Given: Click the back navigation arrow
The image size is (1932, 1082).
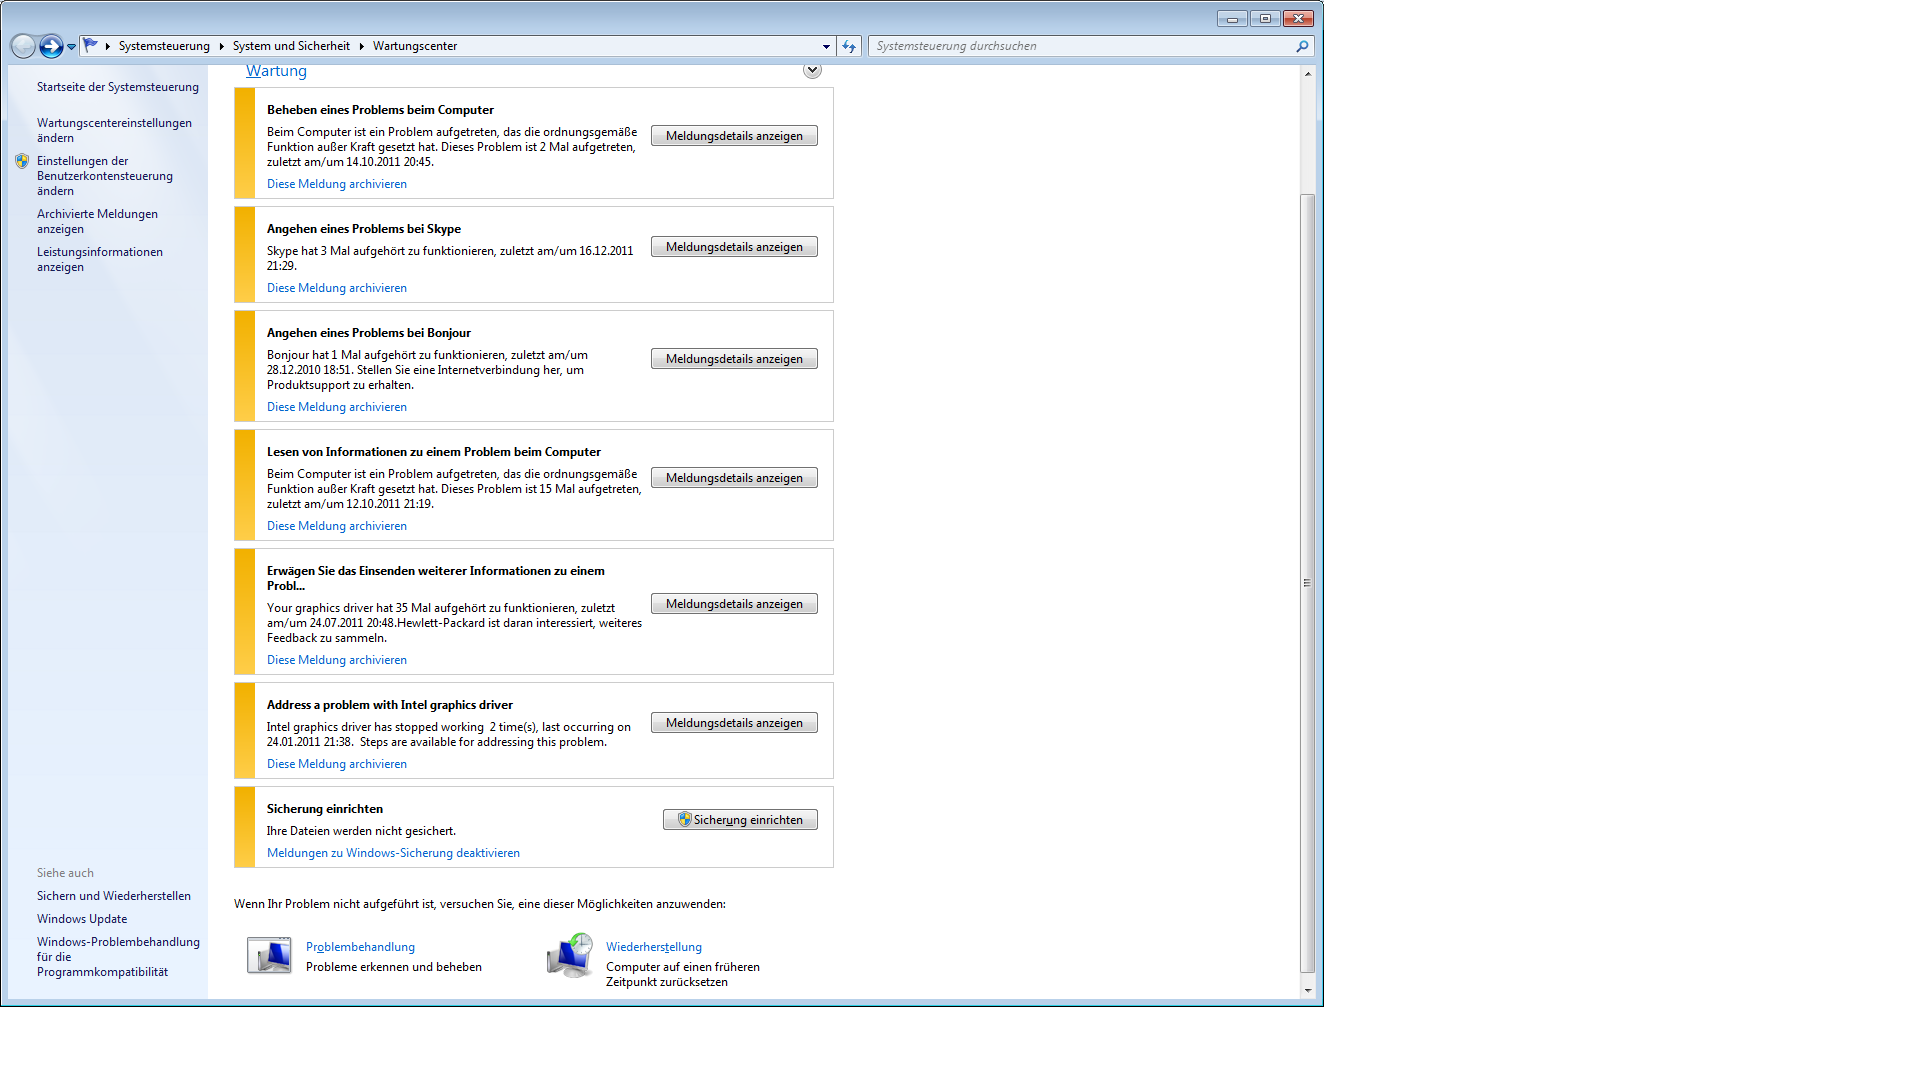Looking at the screenshot, I should pos(23,46).
